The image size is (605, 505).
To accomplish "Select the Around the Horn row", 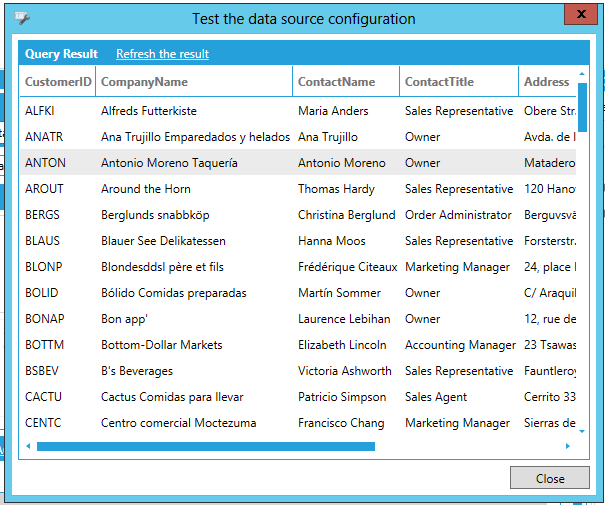I will (145, 189).
